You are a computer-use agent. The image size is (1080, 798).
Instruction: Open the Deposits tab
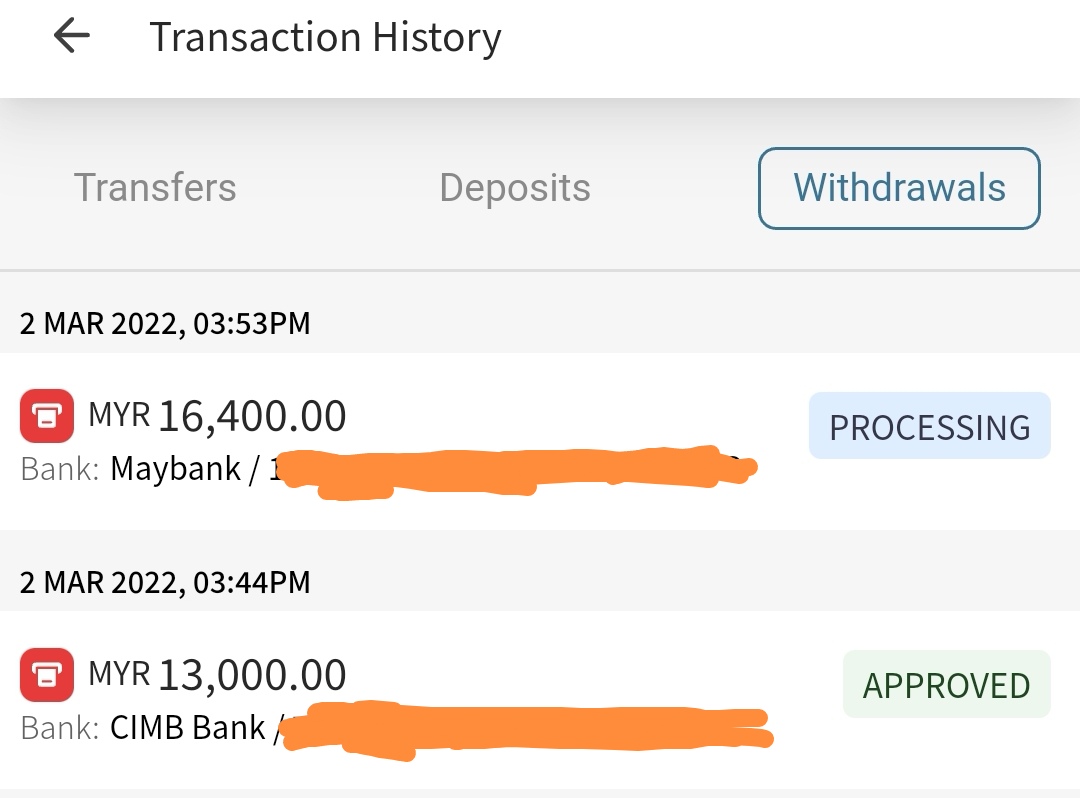515,188
